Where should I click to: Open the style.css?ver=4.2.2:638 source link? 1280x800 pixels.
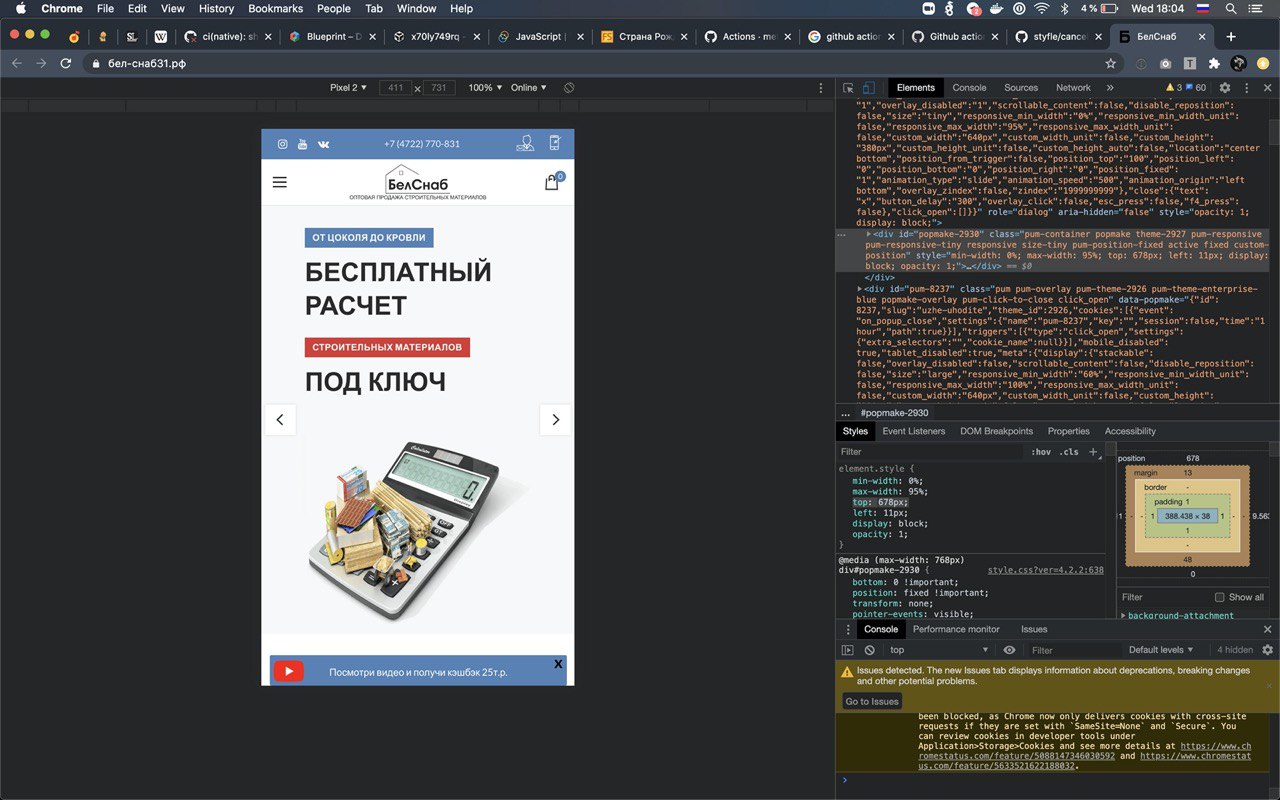click(x=1046, y=570)
